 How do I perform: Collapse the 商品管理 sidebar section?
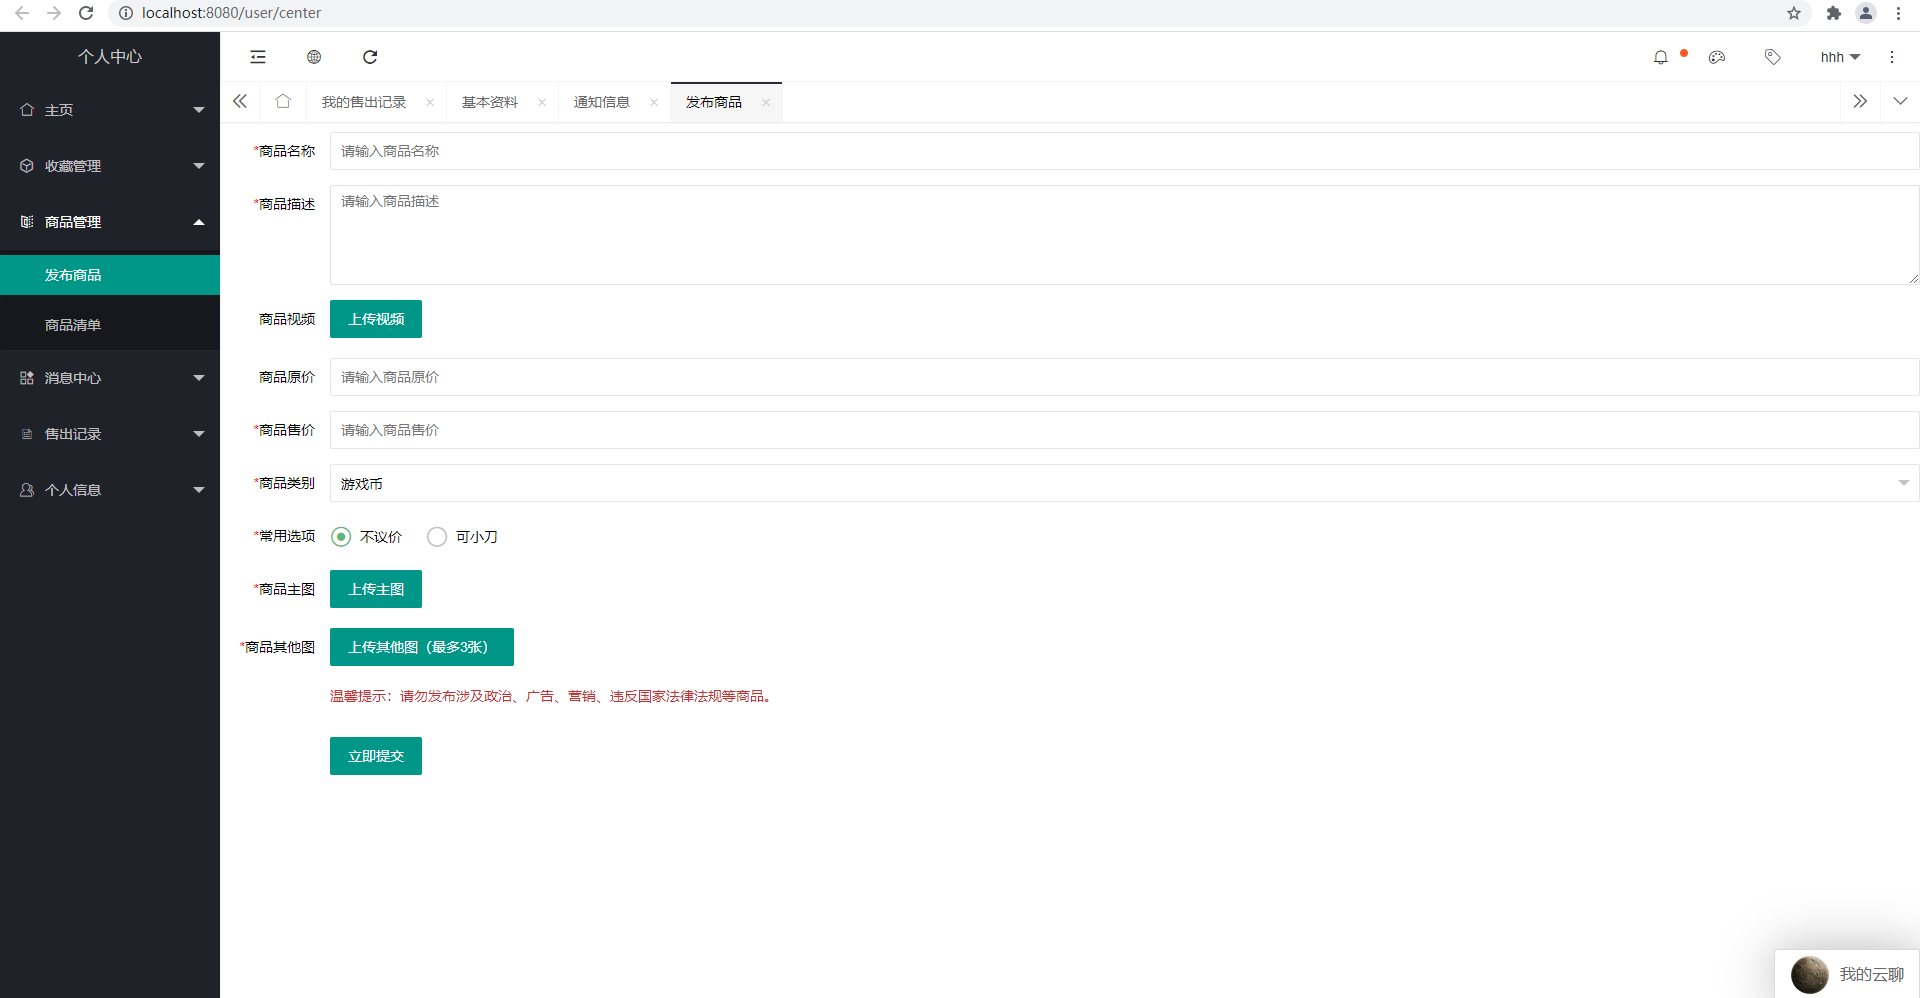point(110,222)
